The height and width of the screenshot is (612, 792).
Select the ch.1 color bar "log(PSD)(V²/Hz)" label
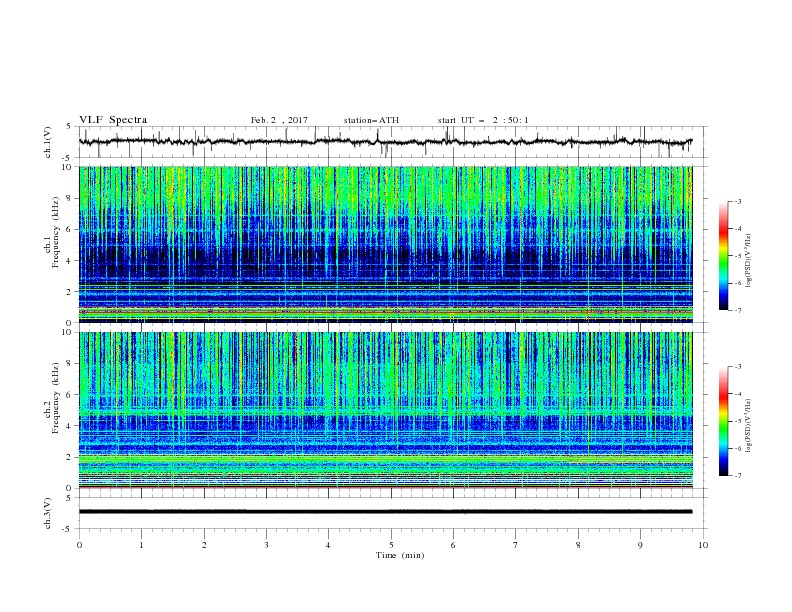748,261
